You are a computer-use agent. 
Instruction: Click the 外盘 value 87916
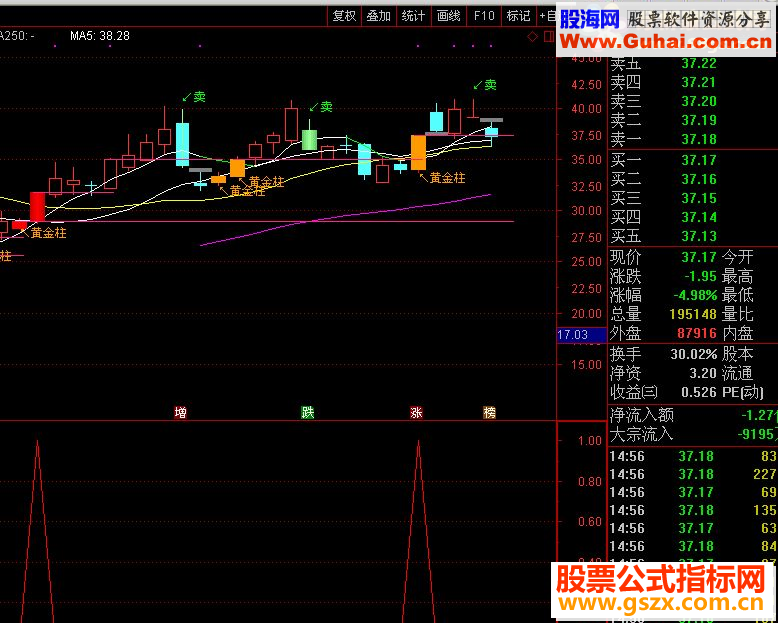697,333
